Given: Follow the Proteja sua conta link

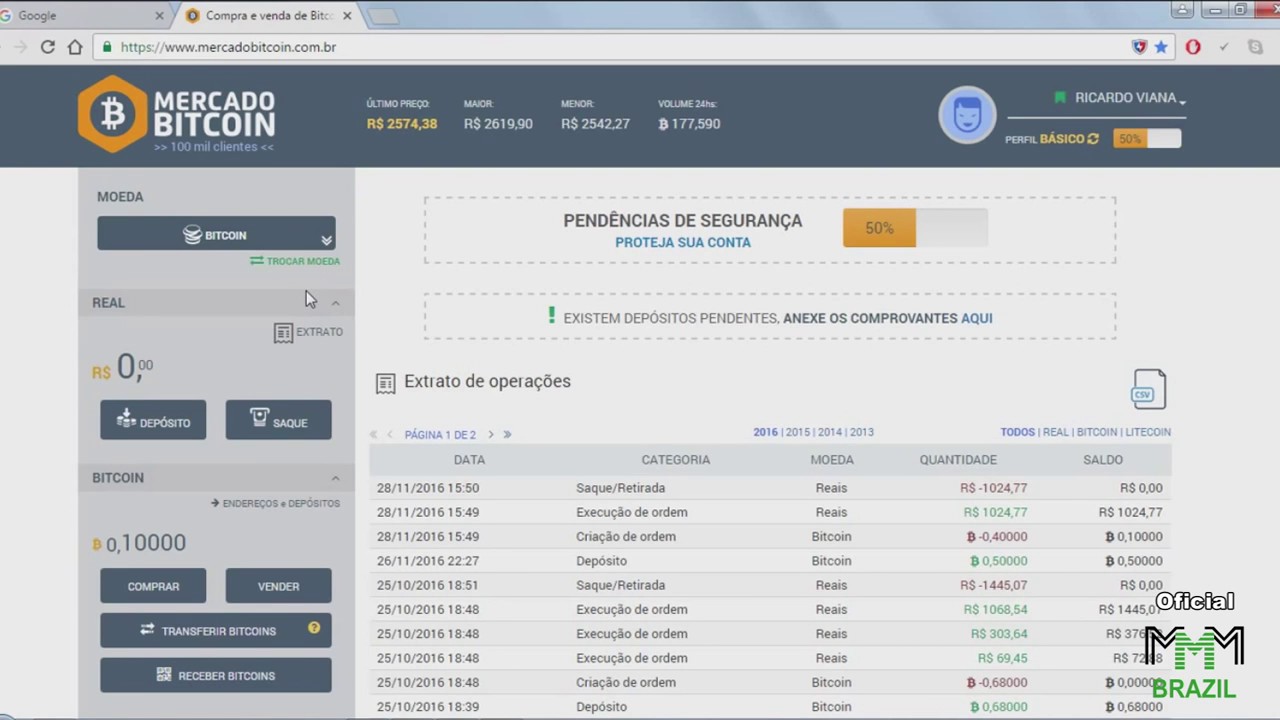Looking at the screenshot, I should (x=683, y=242).
